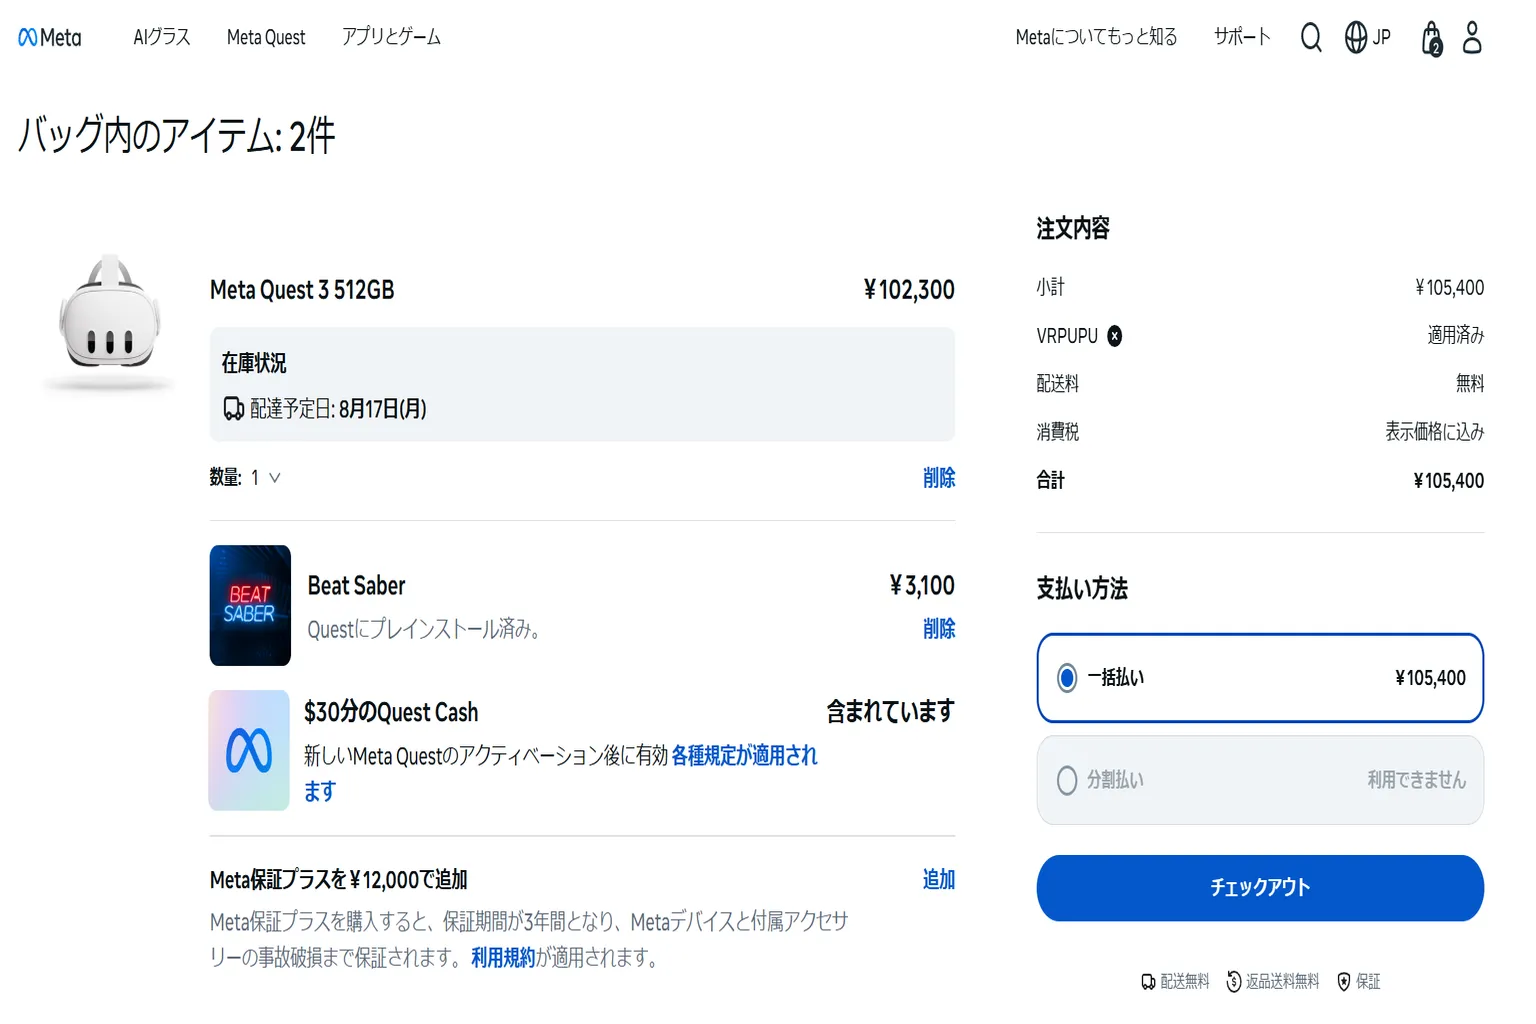The image size is (1536, 1024).
Task: Select the 分割払い payment radio button
Action: [1067, 780]
